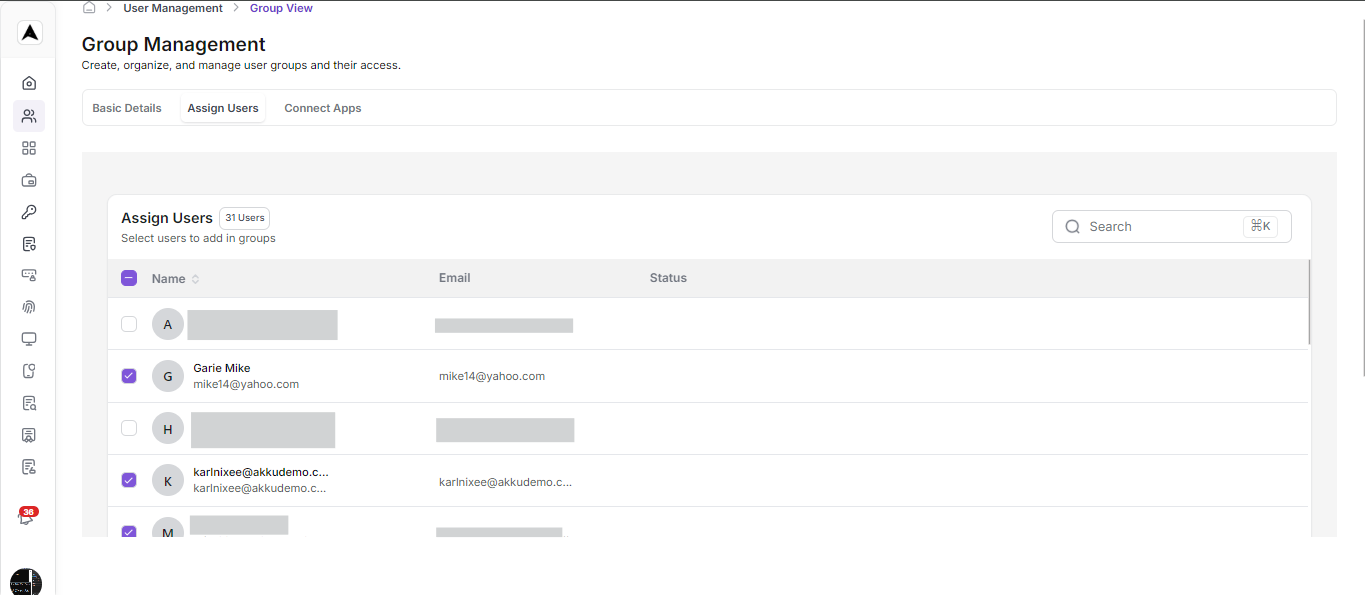Select the fingerprint authentication icon in sidebar
The height and width of the screenshot is (595, 1365).
(28, 307)
